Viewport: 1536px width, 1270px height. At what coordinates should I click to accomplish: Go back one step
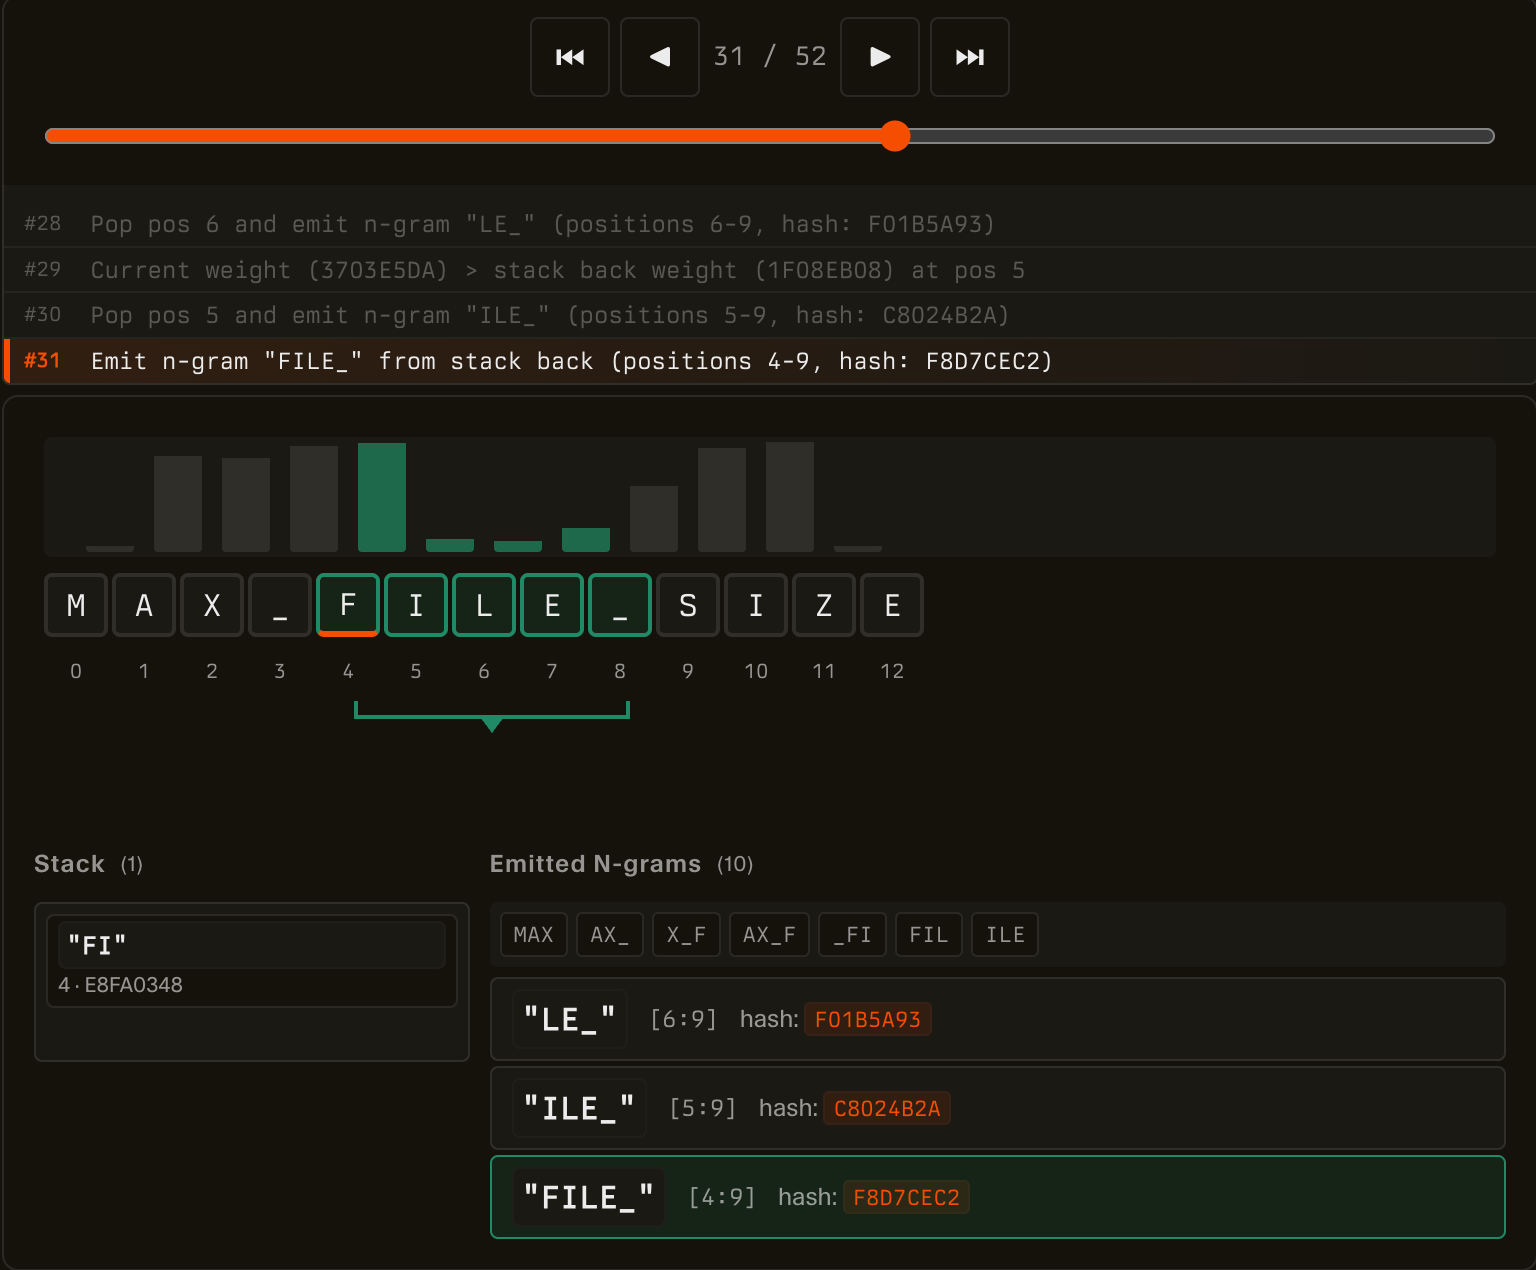(x=660, y=57)
